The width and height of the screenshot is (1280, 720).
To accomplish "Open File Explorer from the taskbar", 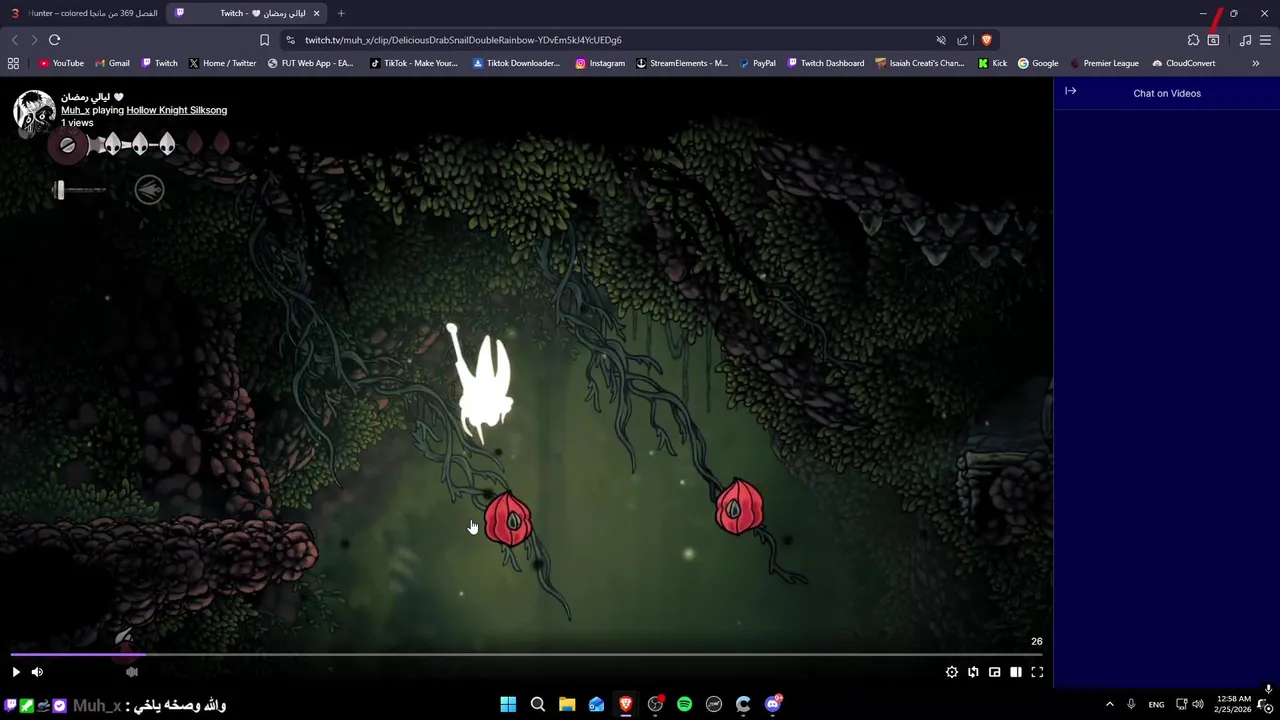I will tap(567, 704).
